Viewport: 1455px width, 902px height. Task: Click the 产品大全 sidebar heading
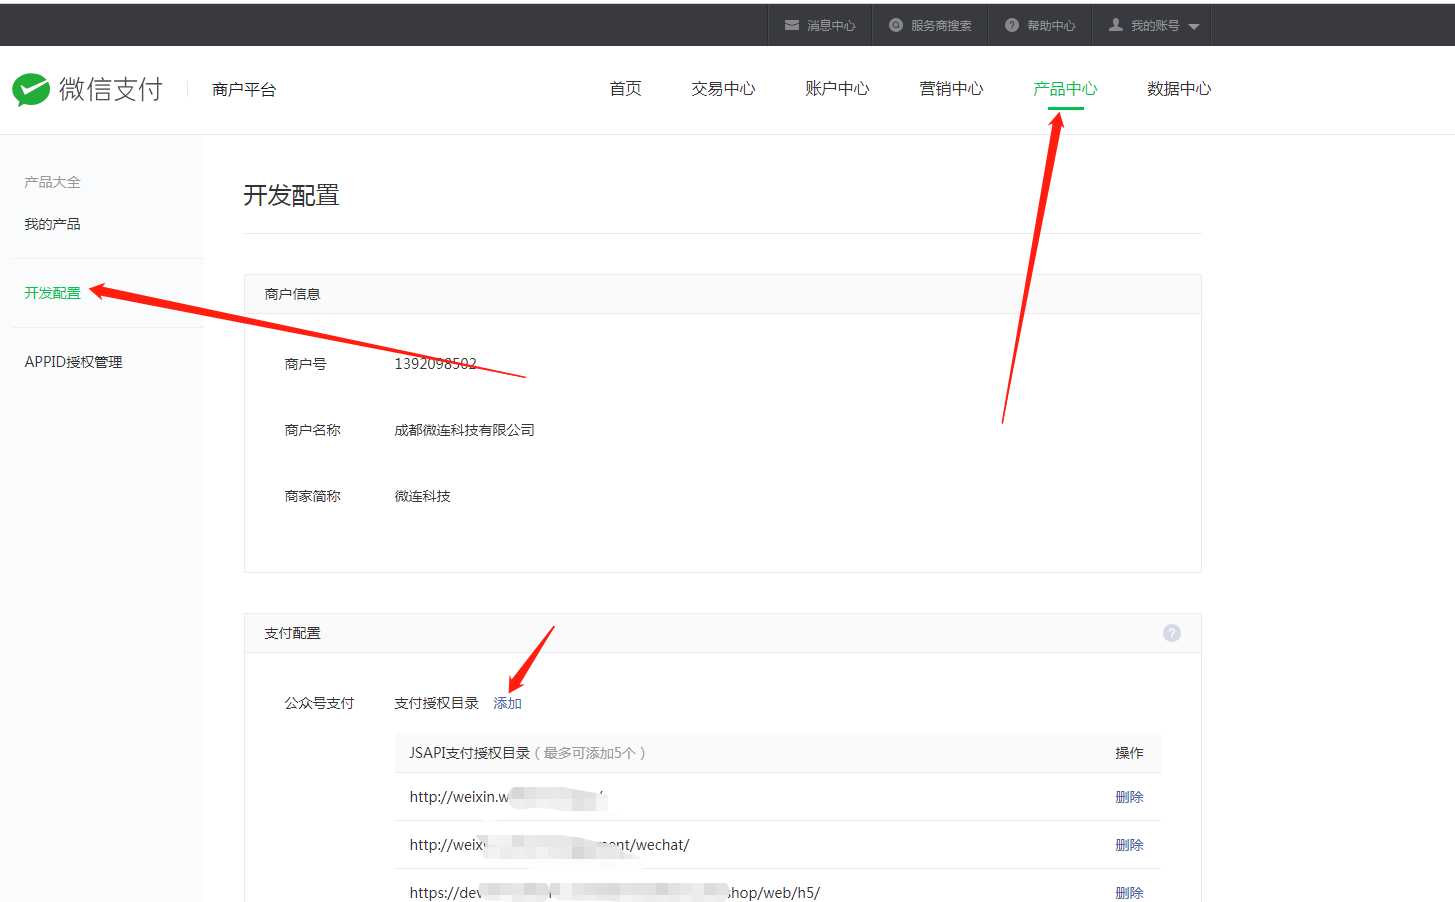pos(52,182)
